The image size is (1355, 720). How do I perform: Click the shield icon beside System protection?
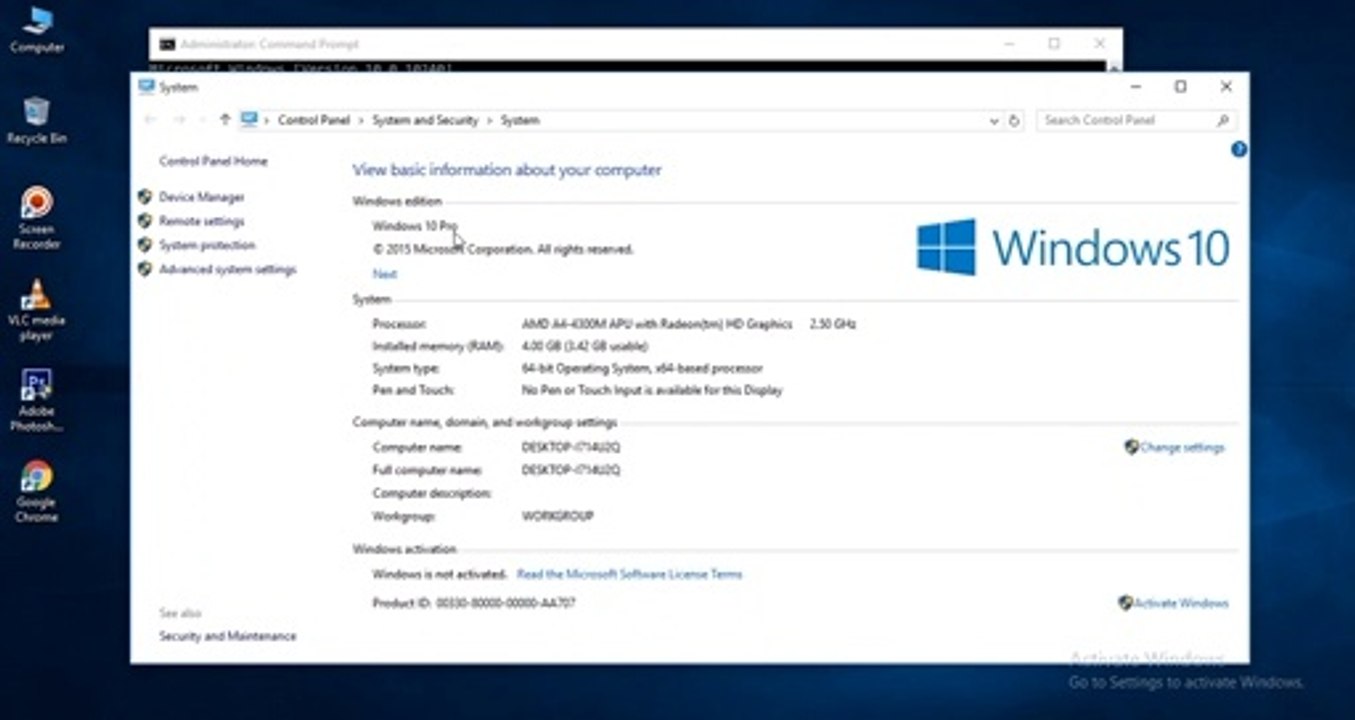pyautogui.click(x=145, y=245)
